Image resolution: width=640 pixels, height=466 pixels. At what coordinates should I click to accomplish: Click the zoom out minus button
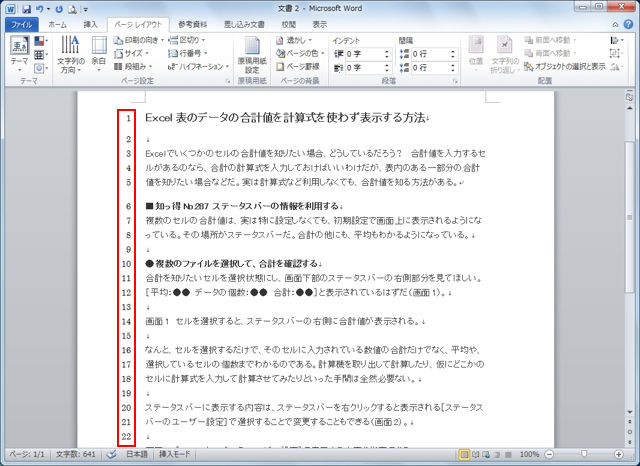[x=549, y=454]
